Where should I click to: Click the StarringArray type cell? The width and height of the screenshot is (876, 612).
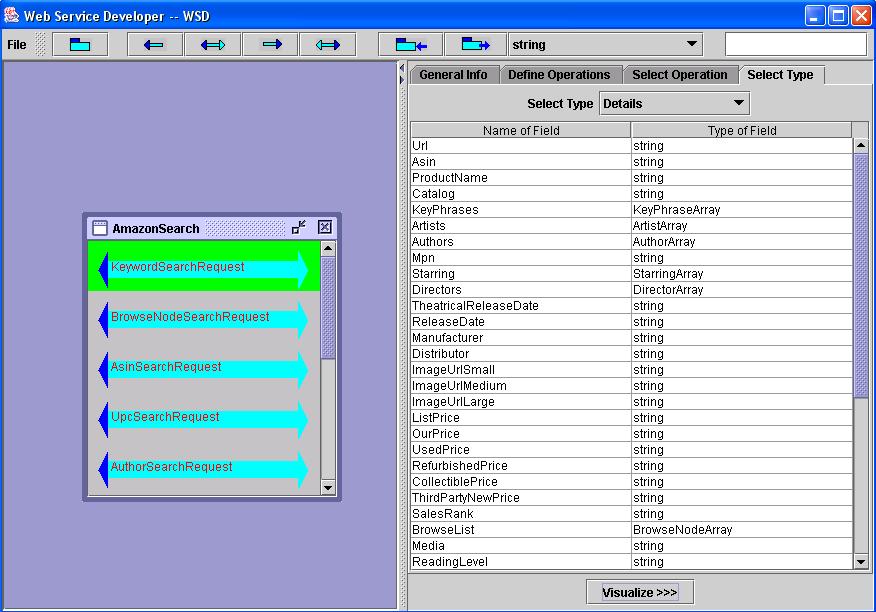(x=741, y=274)
